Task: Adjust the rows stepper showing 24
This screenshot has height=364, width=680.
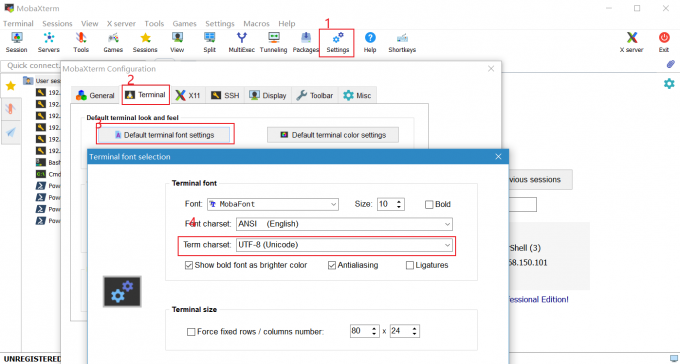Action: click(414, 331)
